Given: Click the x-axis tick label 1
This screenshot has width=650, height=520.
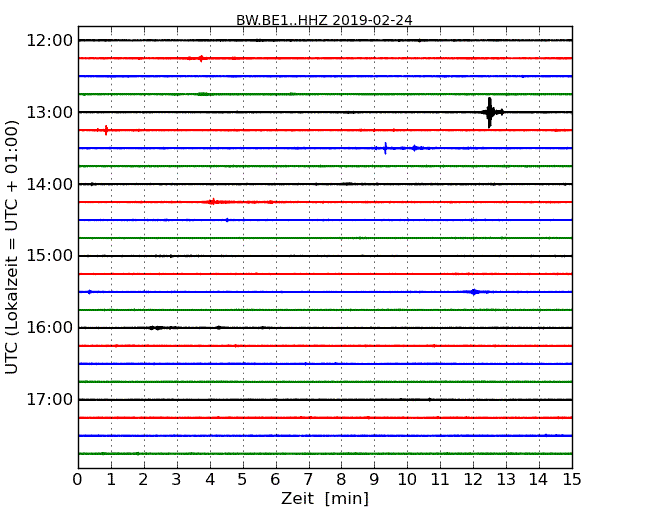Looking at the screenshot, I should [x=111, y=480].
